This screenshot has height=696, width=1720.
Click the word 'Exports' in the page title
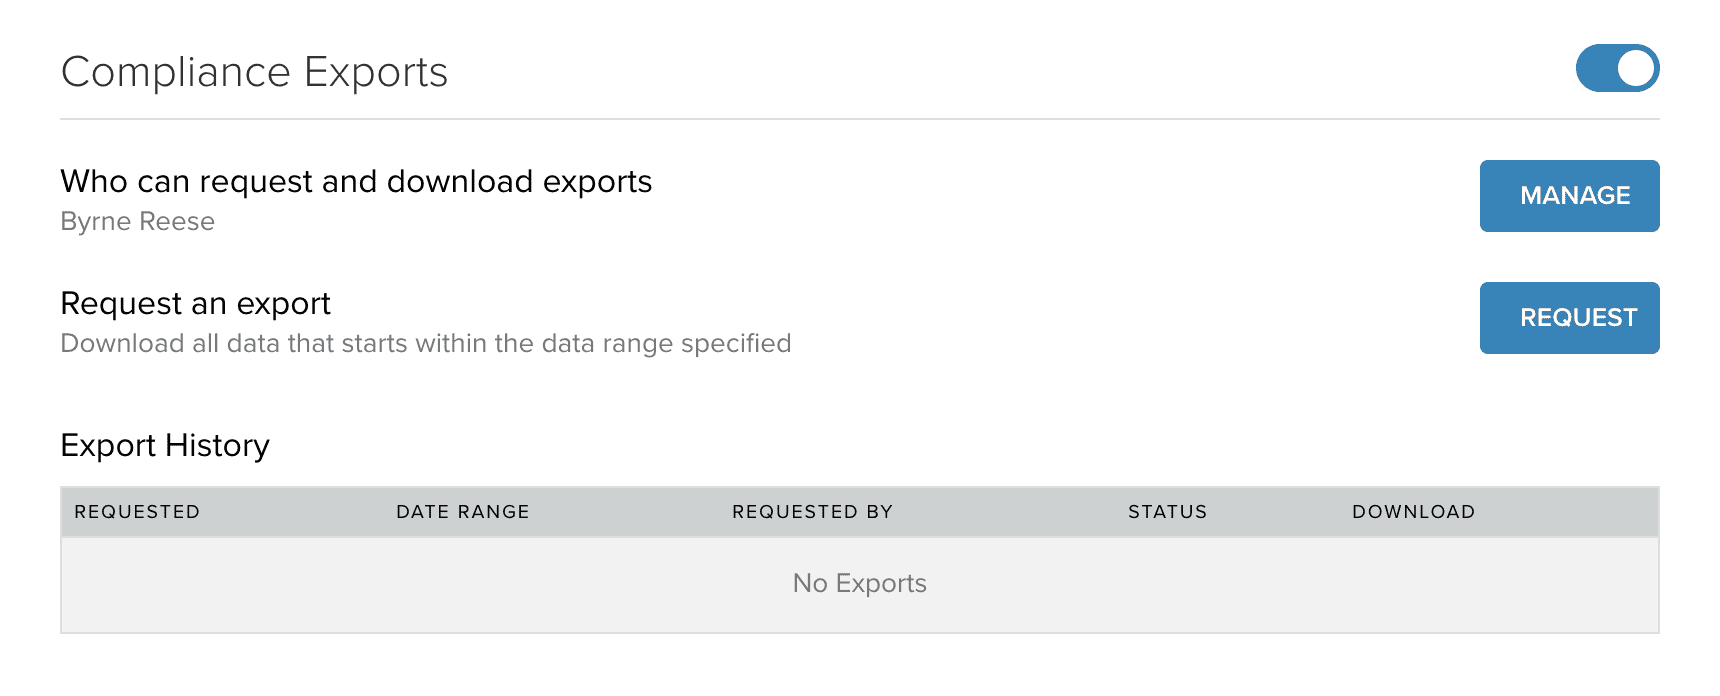[x=376, y=72]
